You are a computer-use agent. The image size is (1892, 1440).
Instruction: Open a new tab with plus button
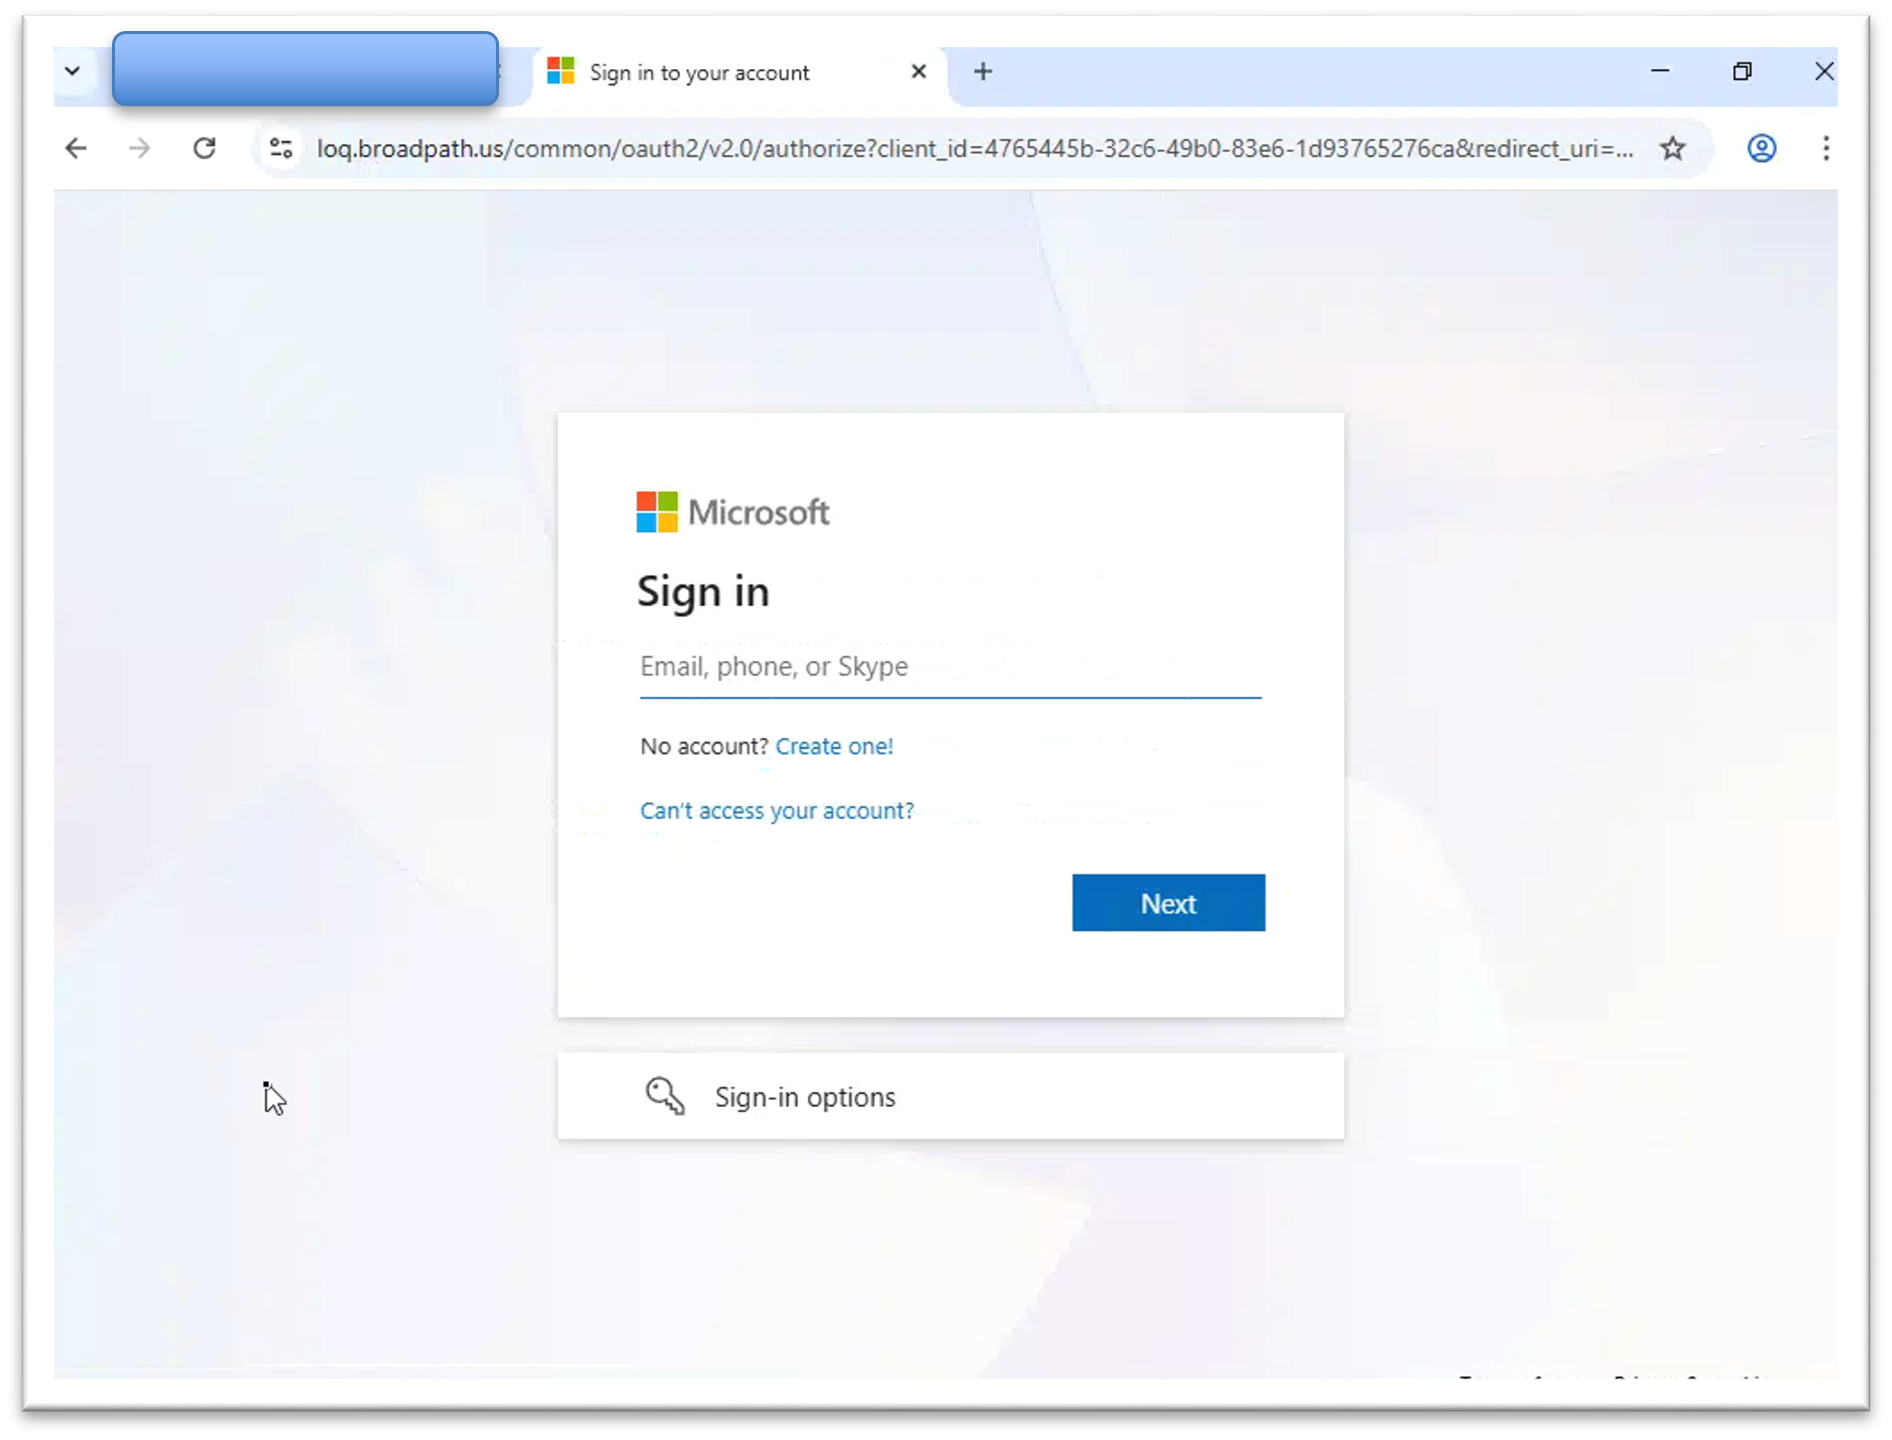[x=983, y=72]
